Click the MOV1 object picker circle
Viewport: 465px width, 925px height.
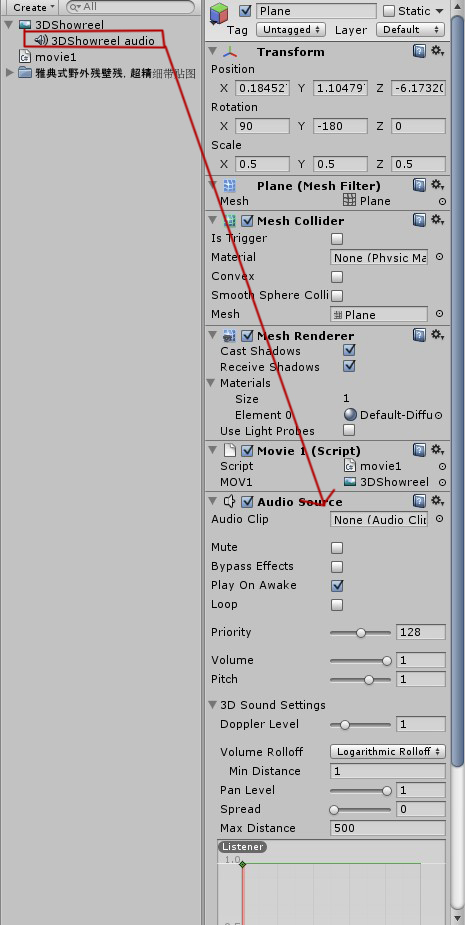(x=442, y=482)
